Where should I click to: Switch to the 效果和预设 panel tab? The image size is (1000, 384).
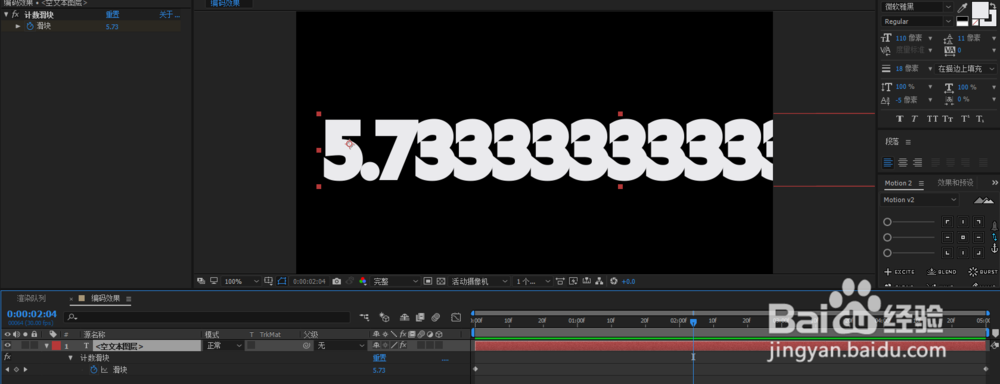click(x=955, y=182)
